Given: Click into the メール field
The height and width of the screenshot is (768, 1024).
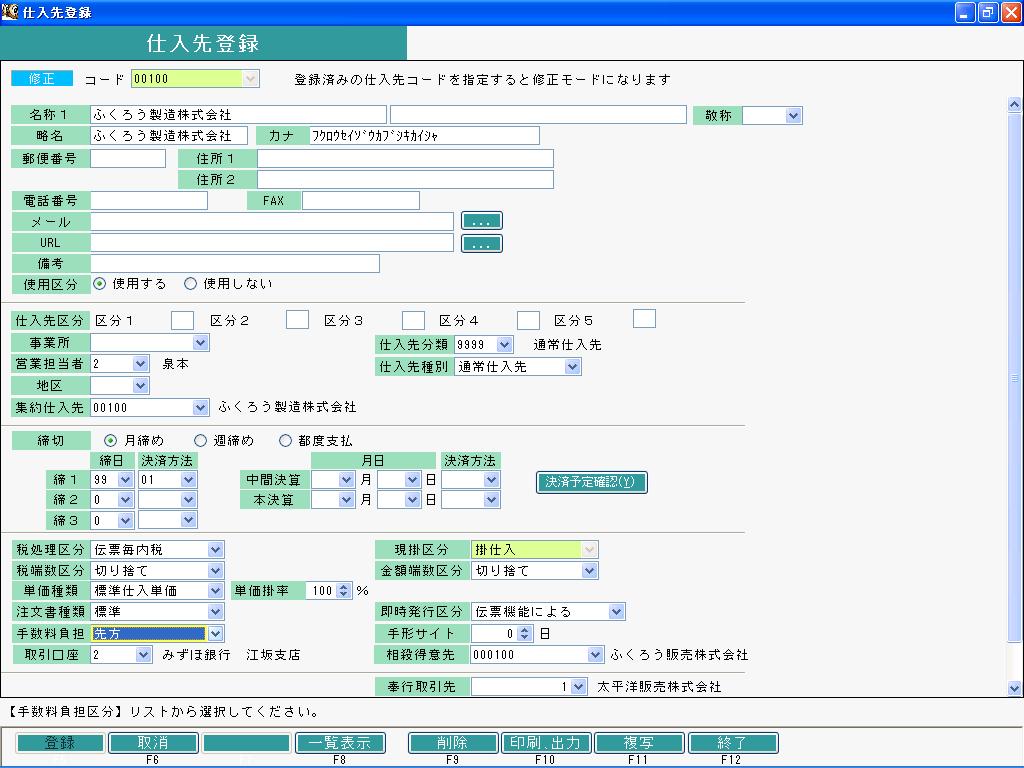Looking at the screenshot, I should 272,221.
